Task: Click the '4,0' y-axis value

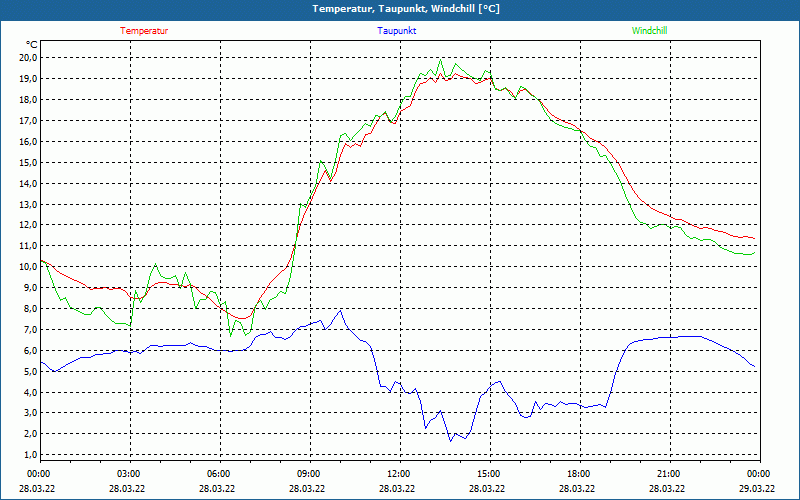Action: 30,392
